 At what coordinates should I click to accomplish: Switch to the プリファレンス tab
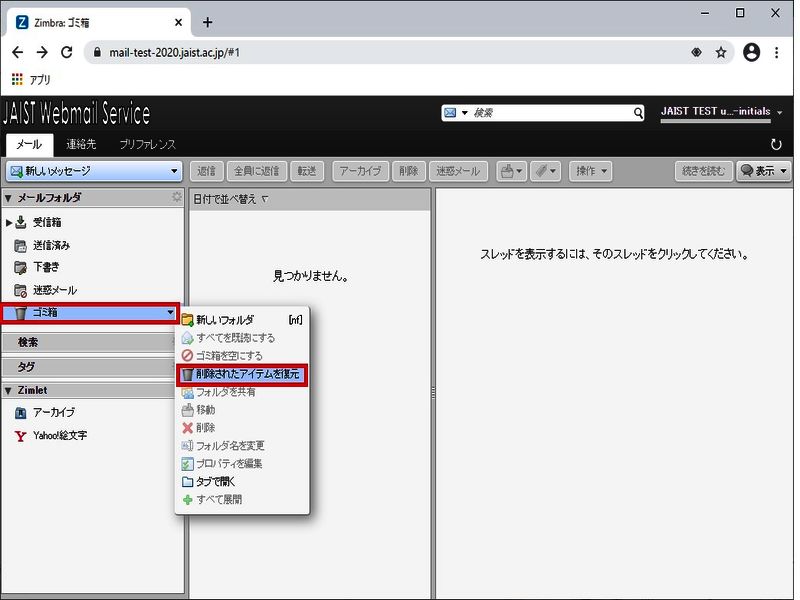[147, 144]
